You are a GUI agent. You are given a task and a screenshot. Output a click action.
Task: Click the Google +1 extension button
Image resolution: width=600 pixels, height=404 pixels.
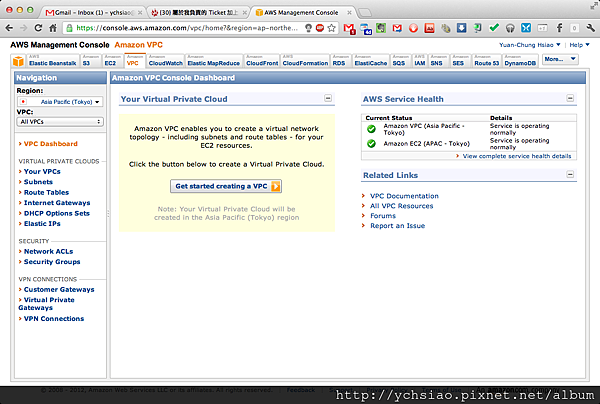(542, 28)
